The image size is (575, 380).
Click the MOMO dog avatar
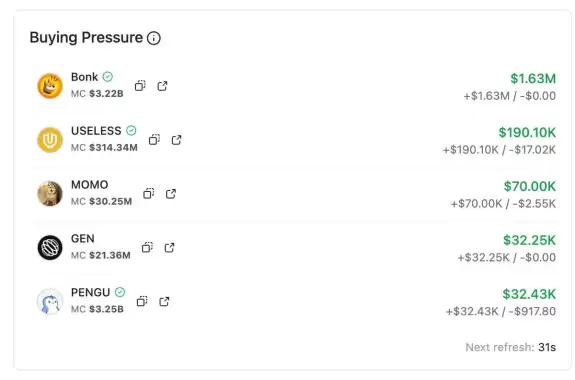50,194
